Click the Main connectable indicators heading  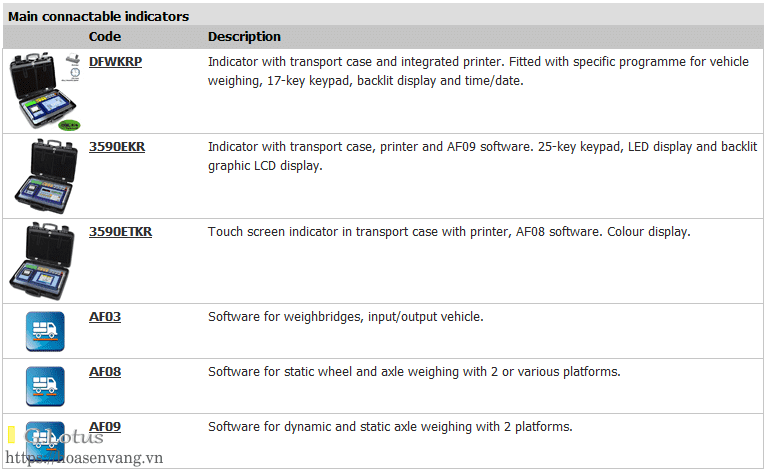coord(98,17)
